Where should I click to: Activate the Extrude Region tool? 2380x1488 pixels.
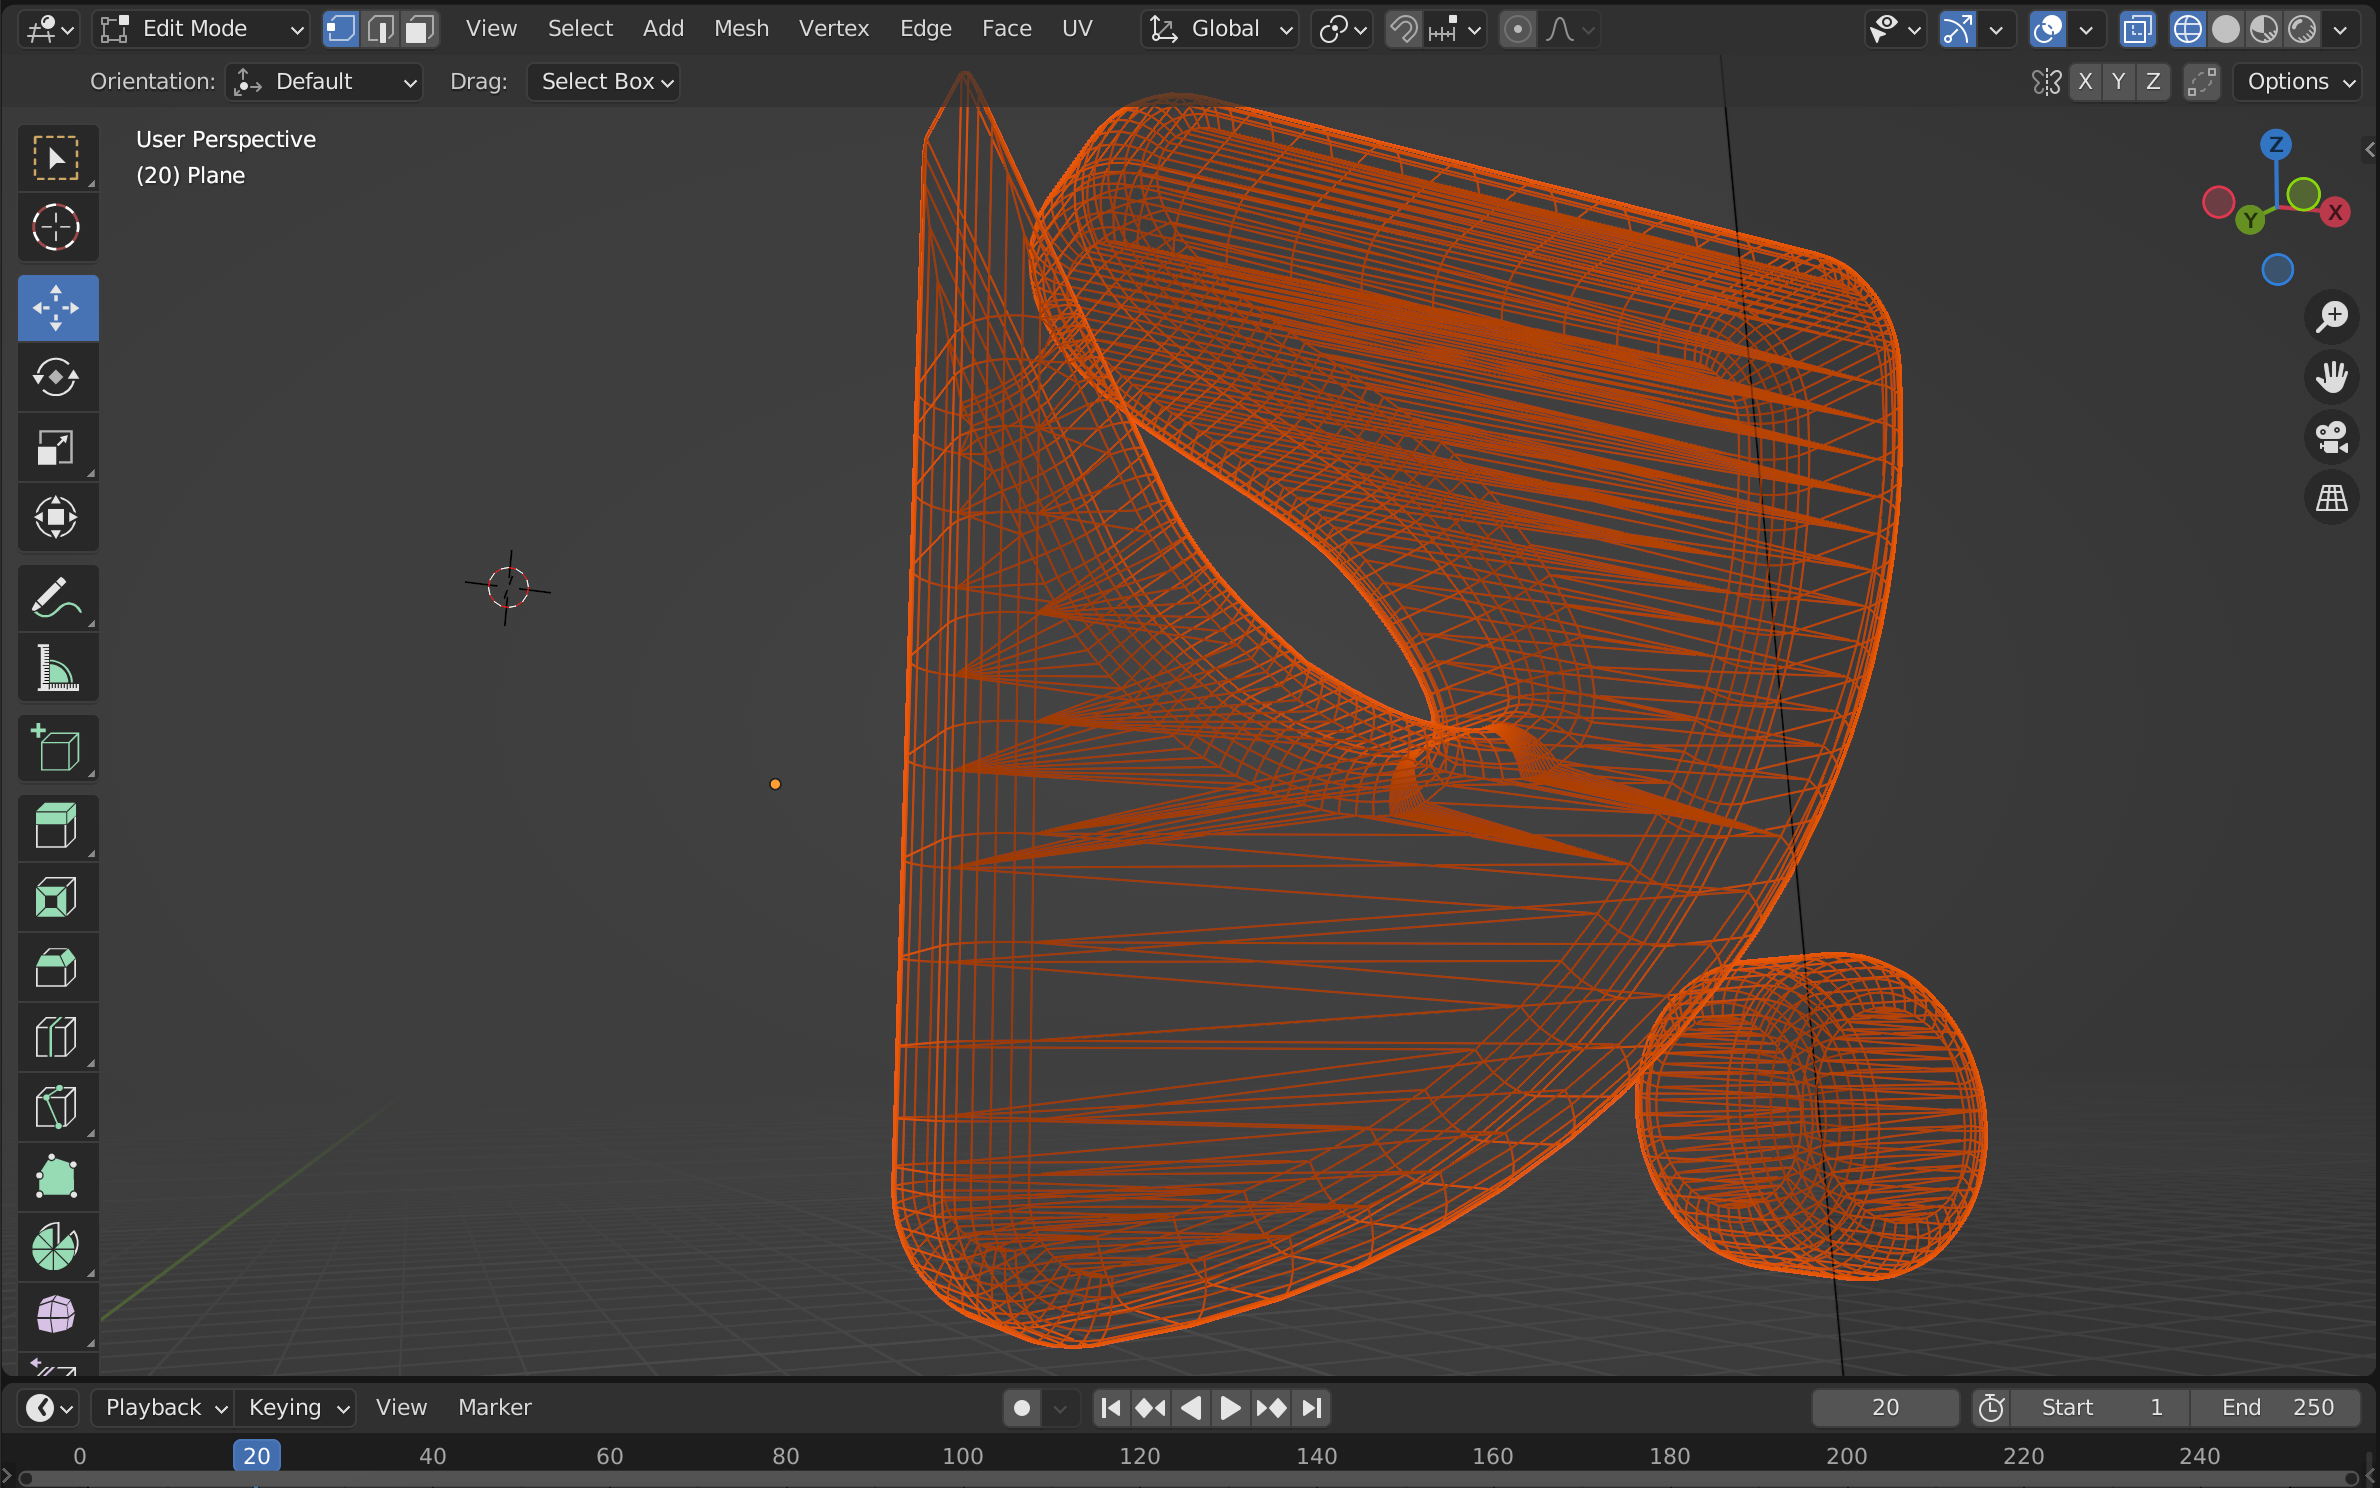pyautogui.click(x=57, y=827)
